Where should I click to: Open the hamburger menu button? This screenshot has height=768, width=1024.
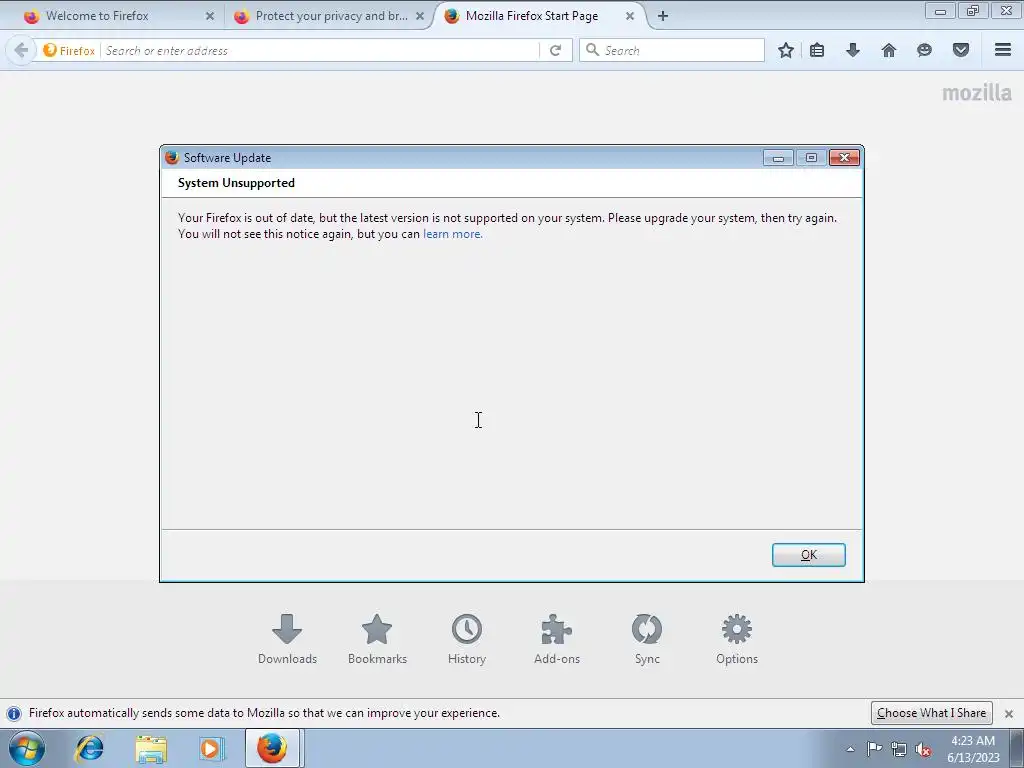(1003, 50)
